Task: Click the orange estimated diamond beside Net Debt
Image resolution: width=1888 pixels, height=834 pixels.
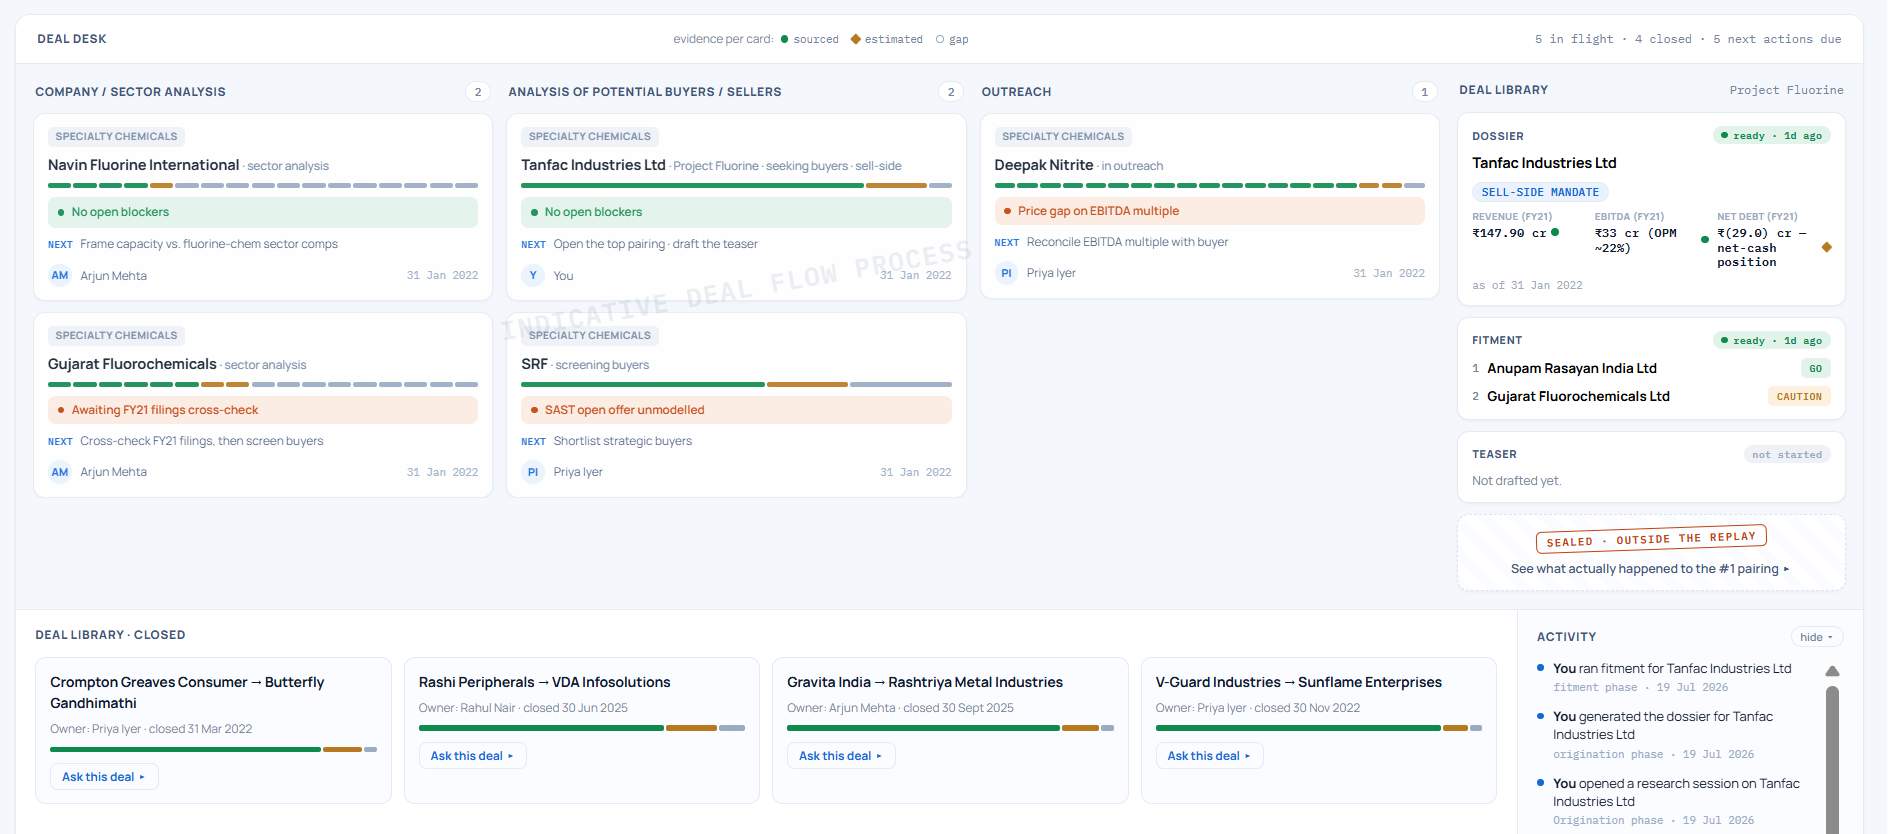Action: 1827,247
